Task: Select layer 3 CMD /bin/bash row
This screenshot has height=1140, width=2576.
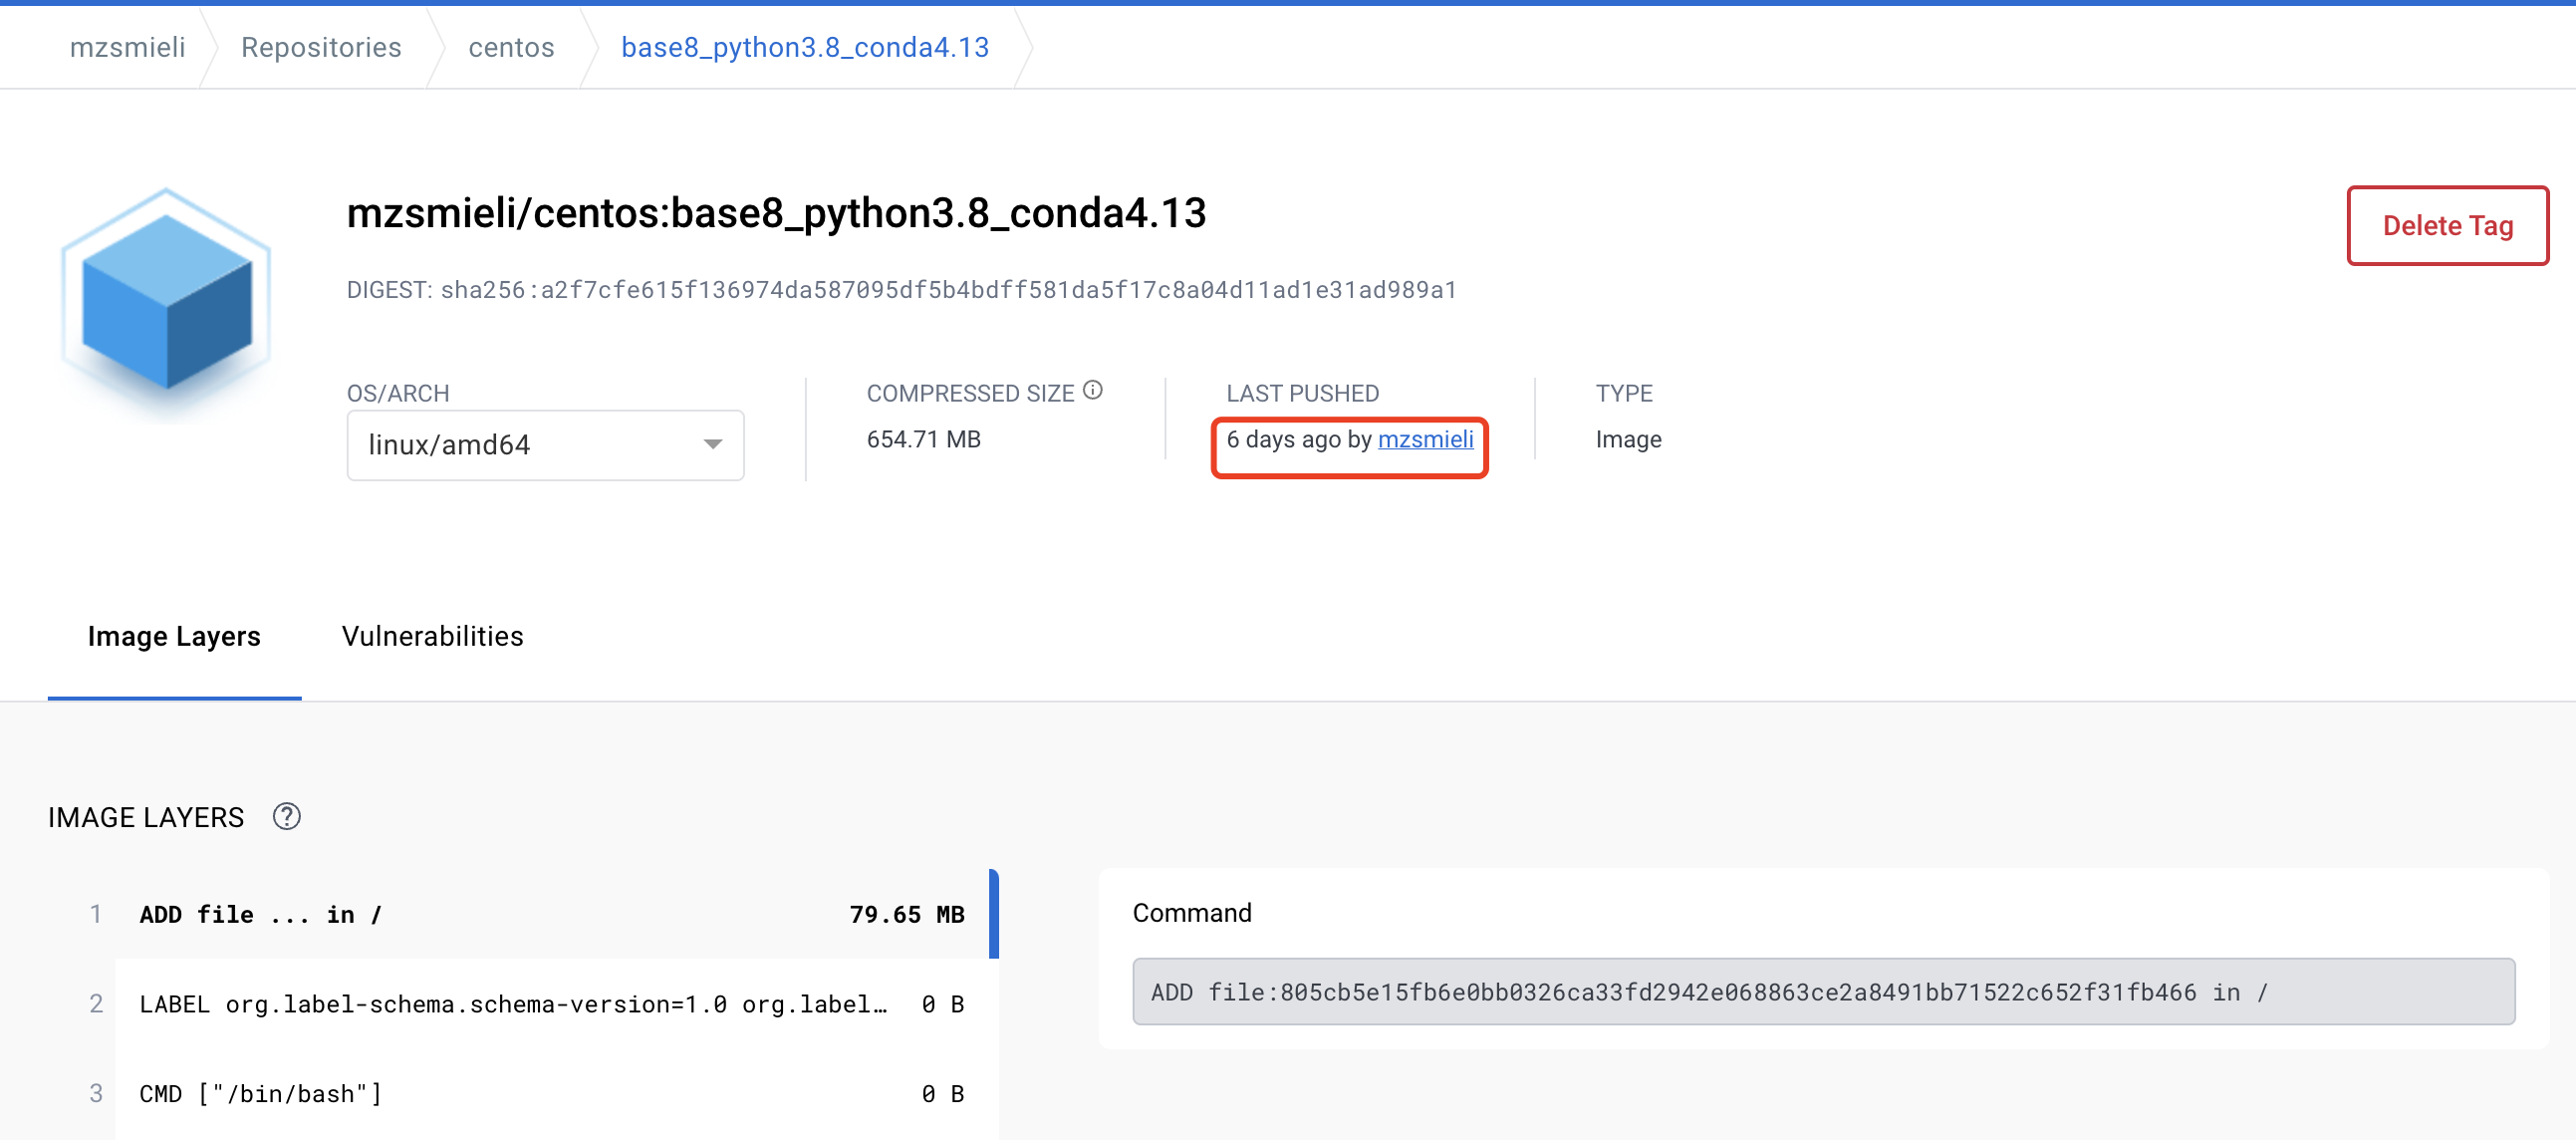Action: (x=260, y=1094)
